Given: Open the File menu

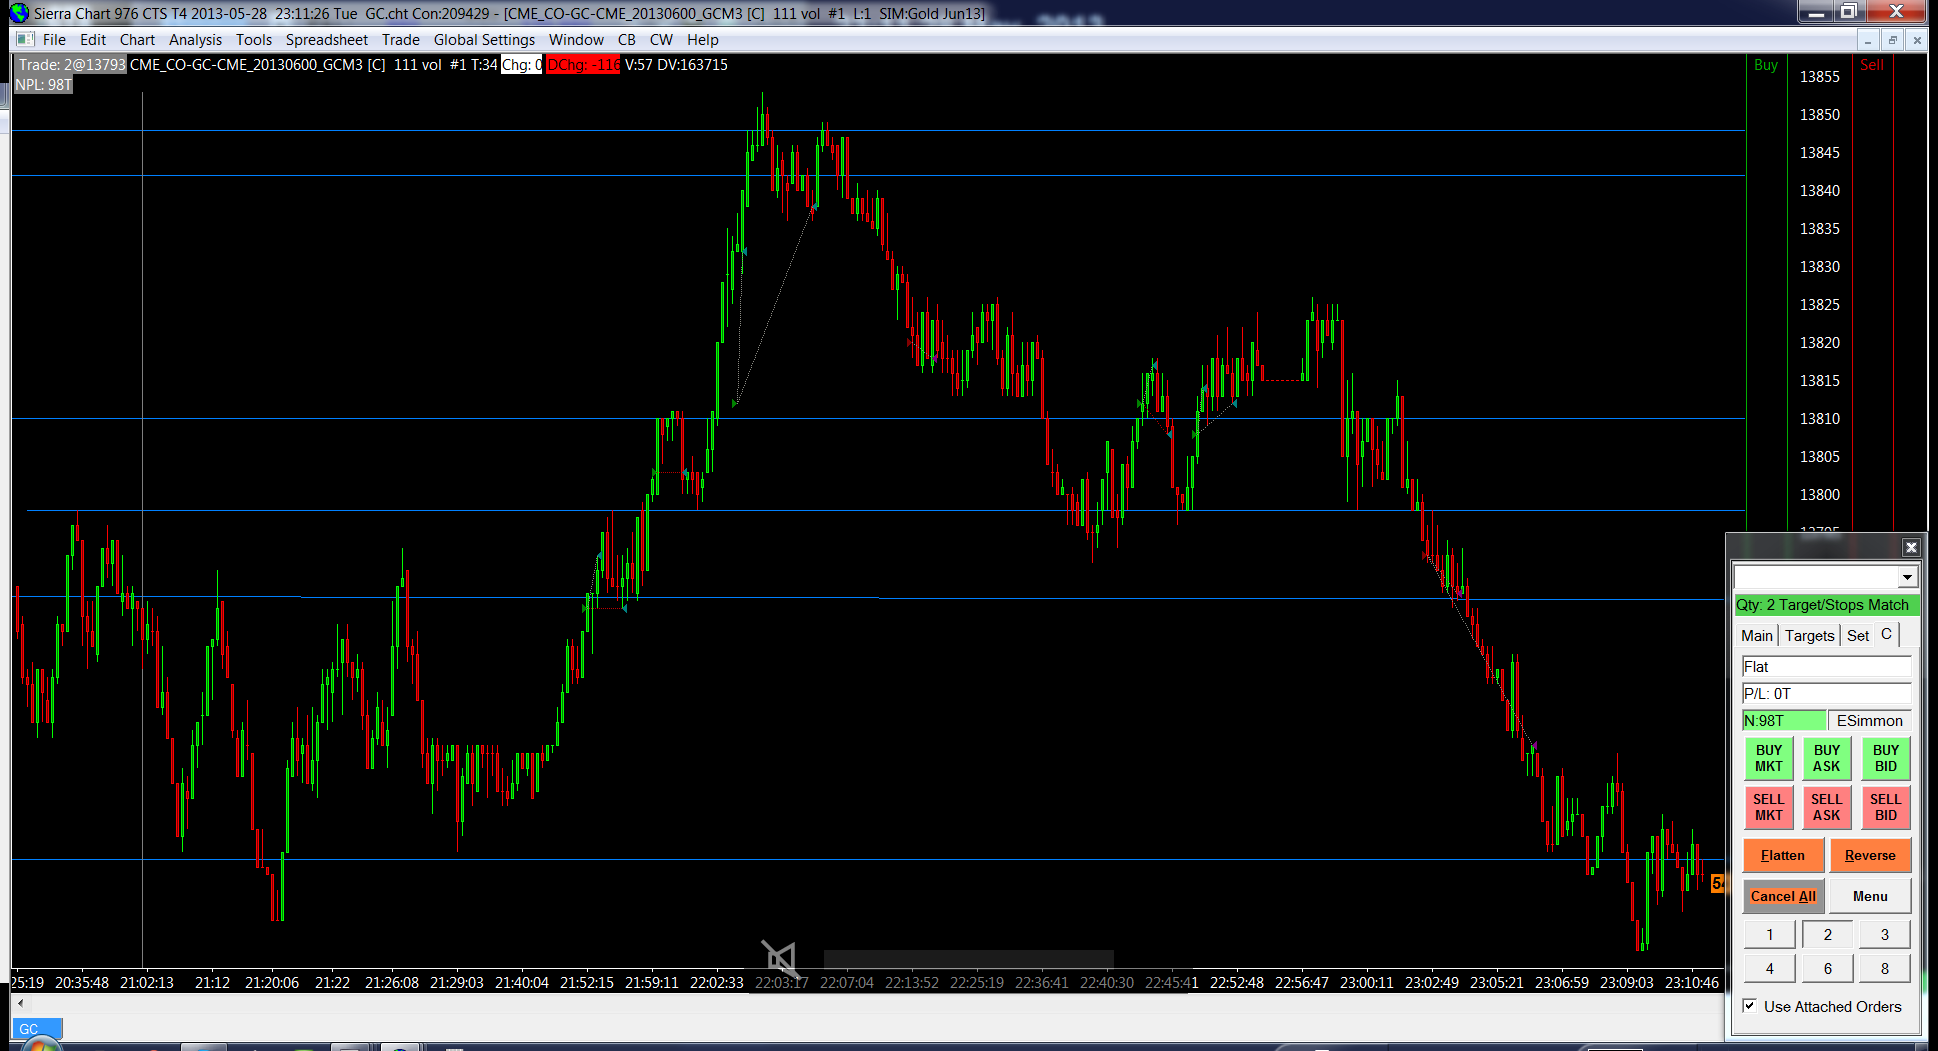Looking at the screenshot, I should [54, 40].
